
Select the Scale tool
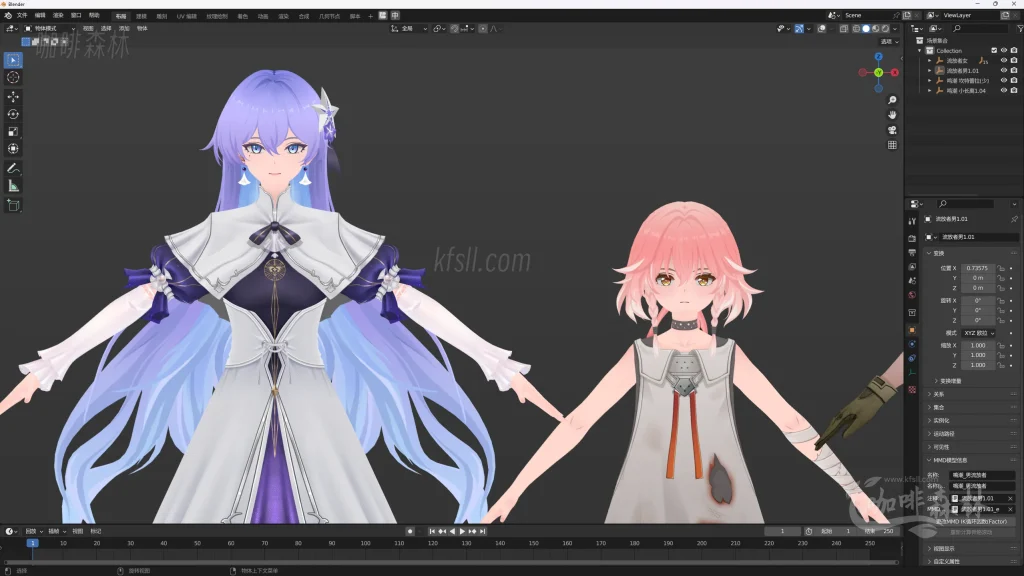click(13, 131)
